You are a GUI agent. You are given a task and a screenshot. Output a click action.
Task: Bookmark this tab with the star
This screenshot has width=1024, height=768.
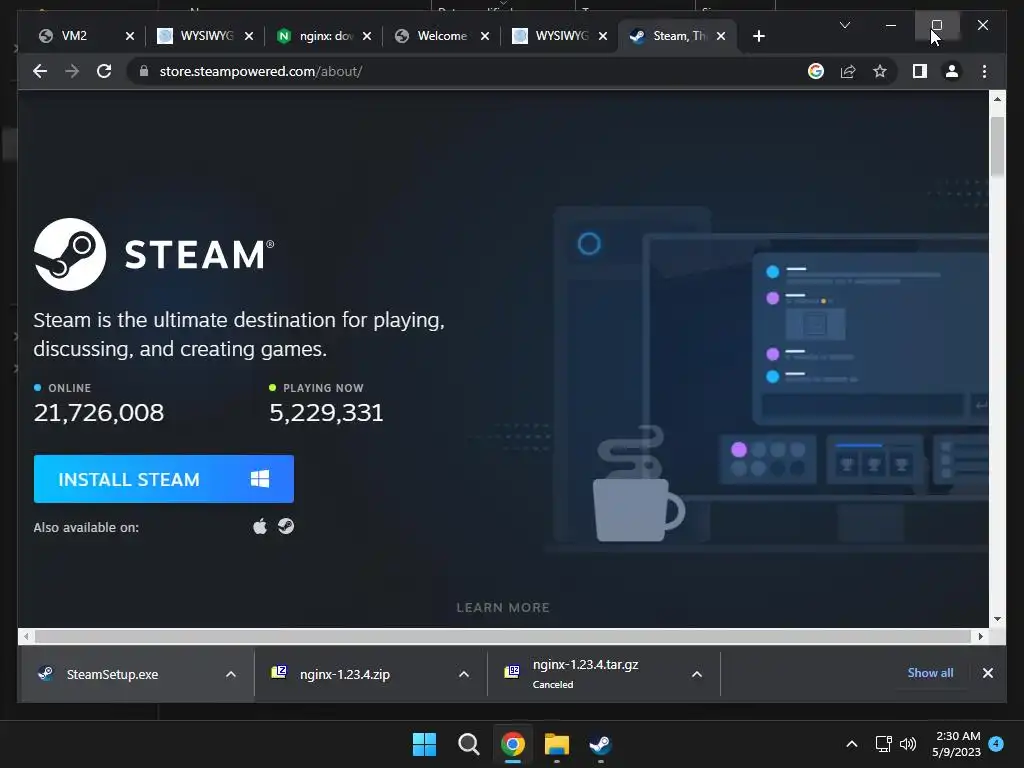click(x=880, y=71)
